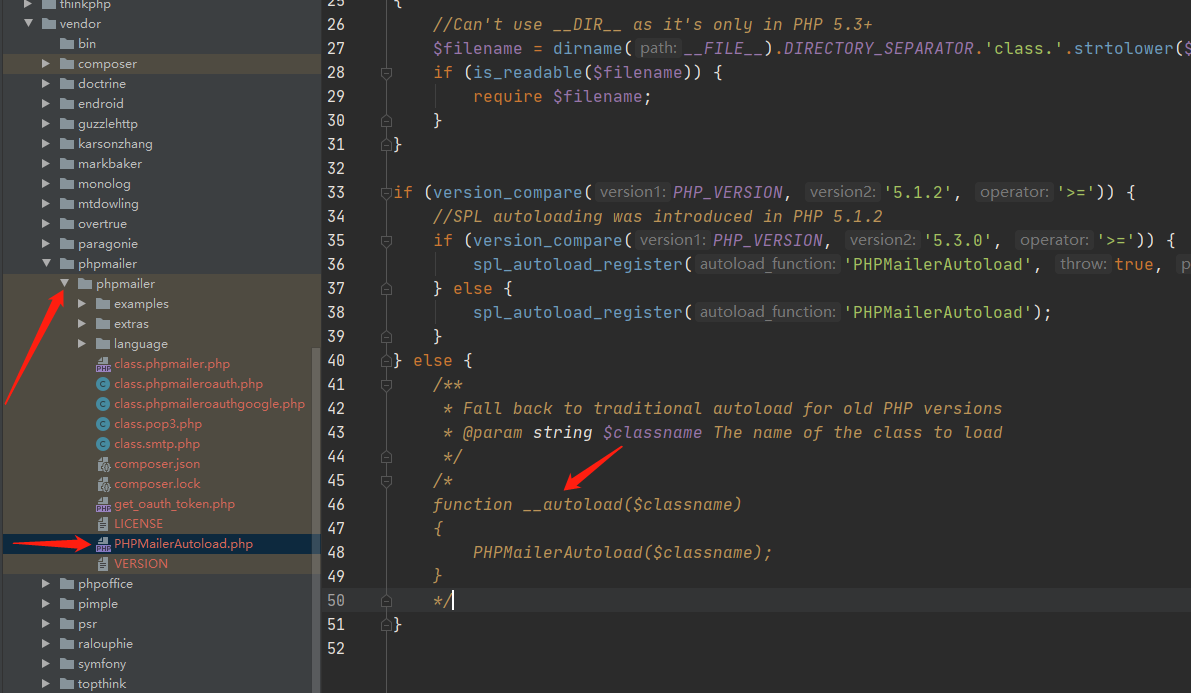Click the class.smtp.php class icon

(103, 444)
